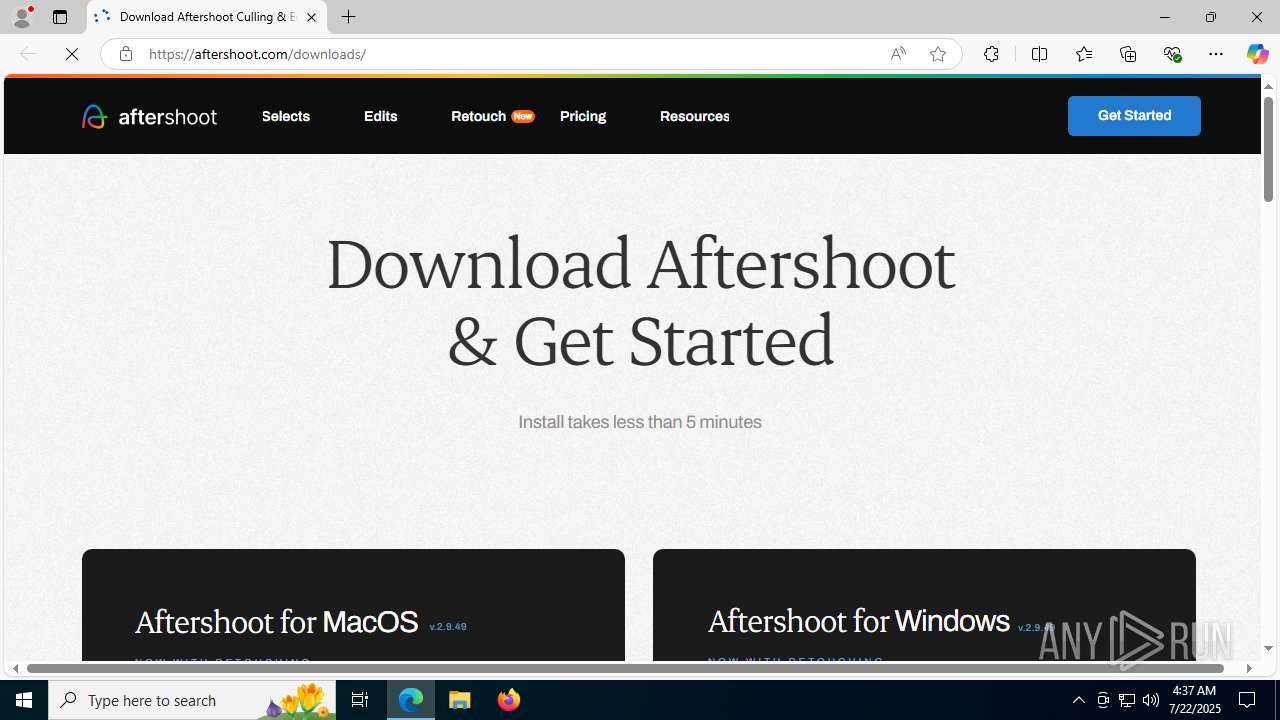Image resolution: width=1280 pixels, height=720 pixels.
Task: Click the page scroll down arrow
Action: [1268, 649]
